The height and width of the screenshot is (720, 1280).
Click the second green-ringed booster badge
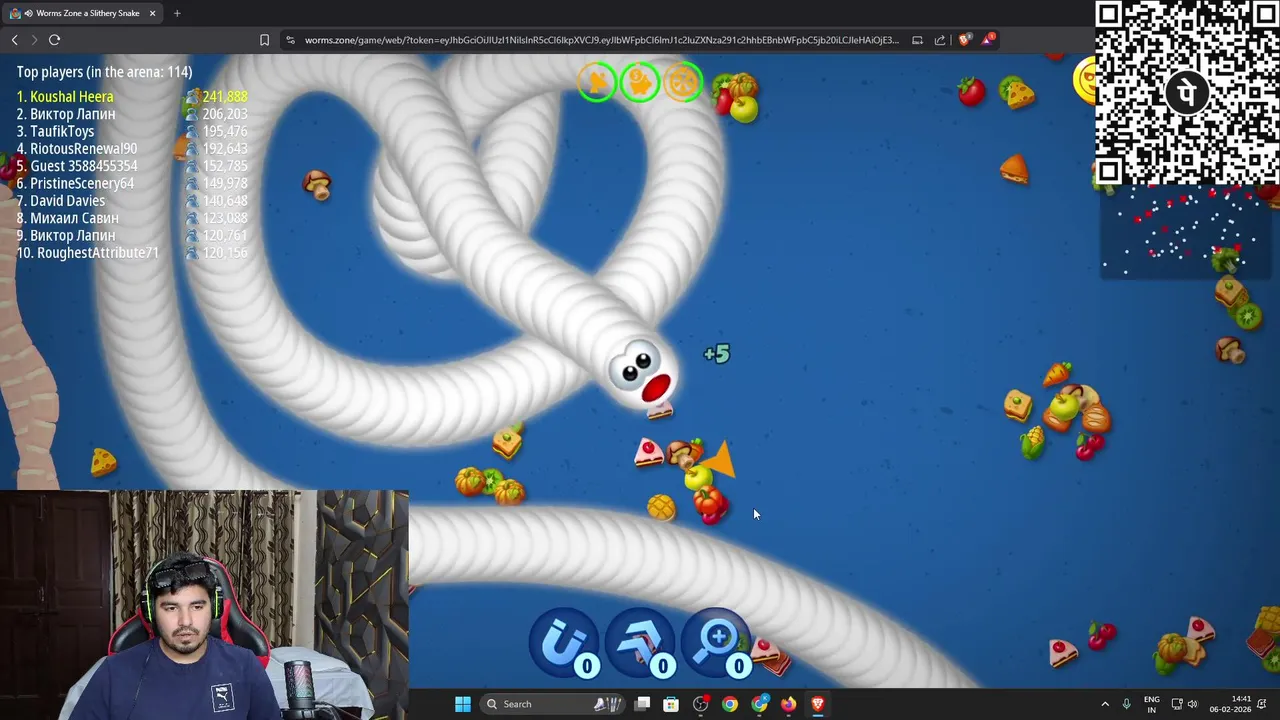pos(640,82)
